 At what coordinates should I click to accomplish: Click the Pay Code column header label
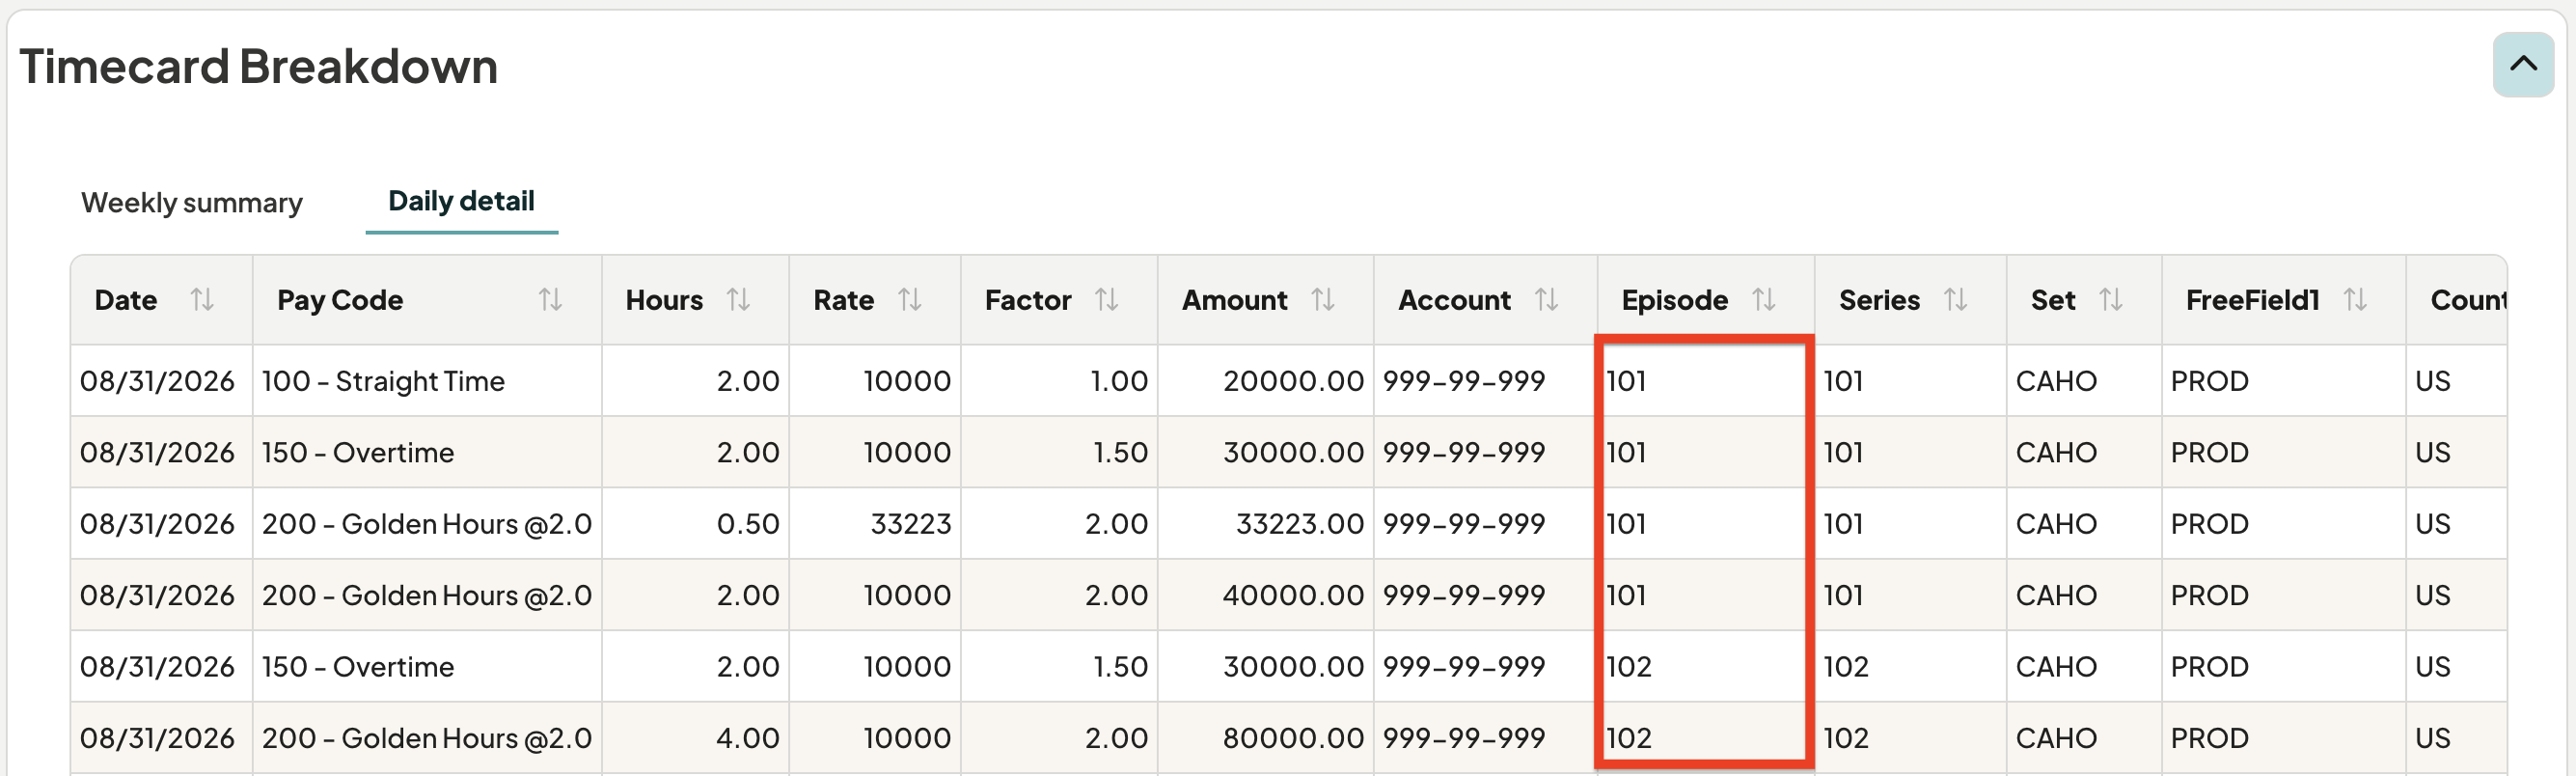pyautogui.click(x=340, y=300)
